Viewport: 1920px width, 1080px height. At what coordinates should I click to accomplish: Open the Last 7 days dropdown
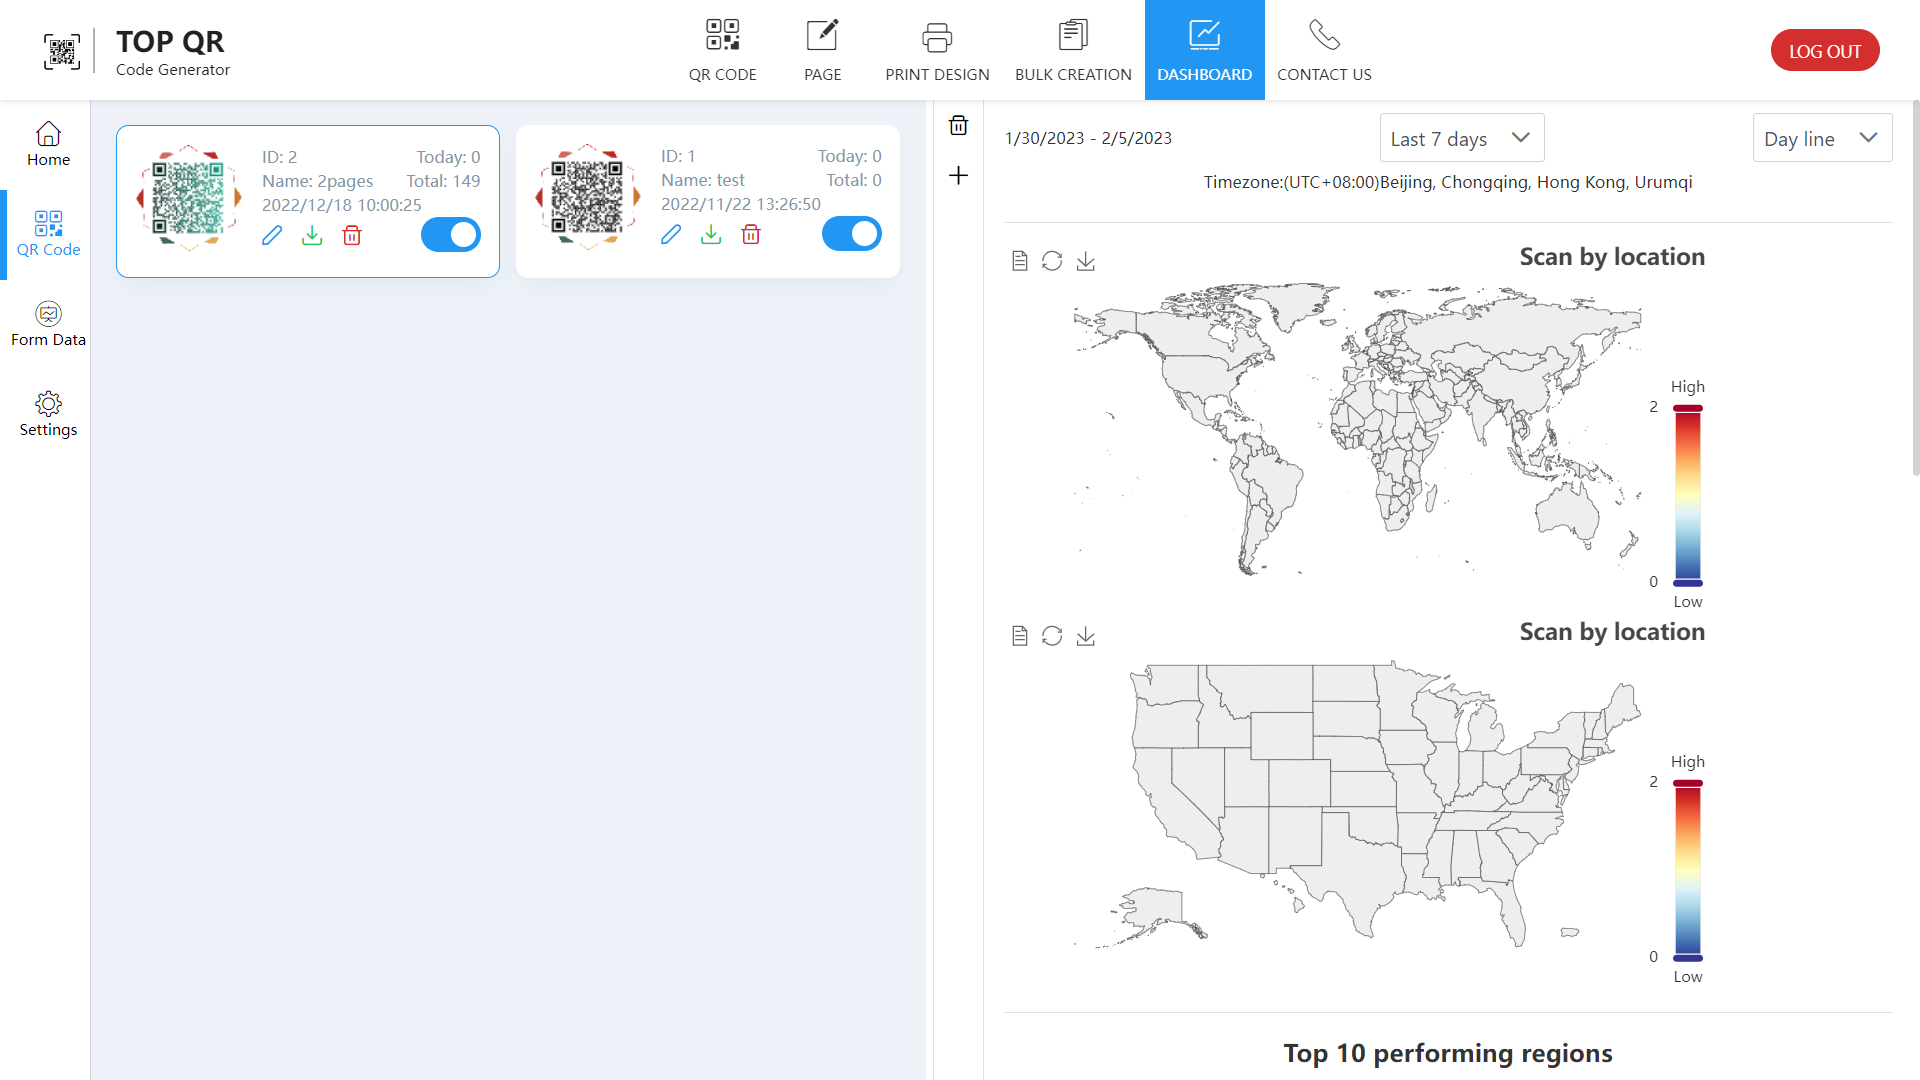click(1461, 138)
